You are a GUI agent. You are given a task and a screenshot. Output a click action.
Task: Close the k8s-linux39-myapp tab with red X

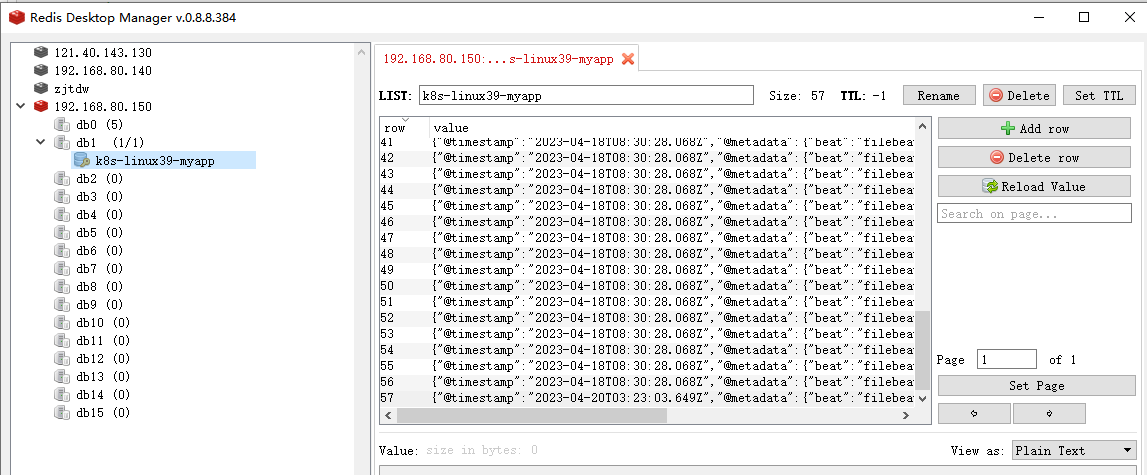click(x=628, y=59)
